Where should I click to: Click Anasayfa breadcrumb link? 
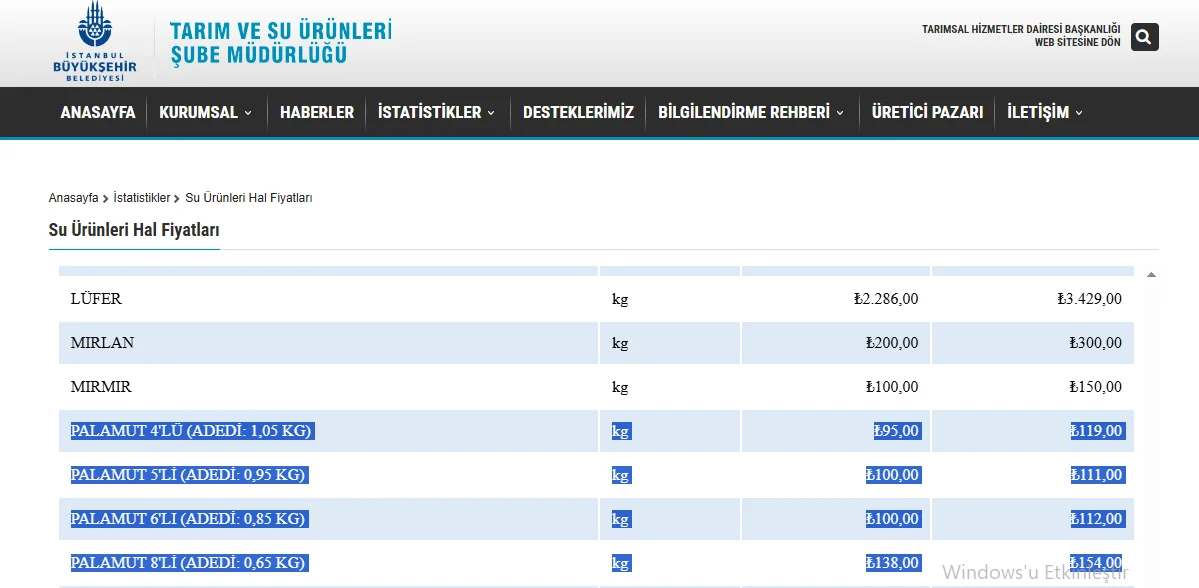pos(73,198)
